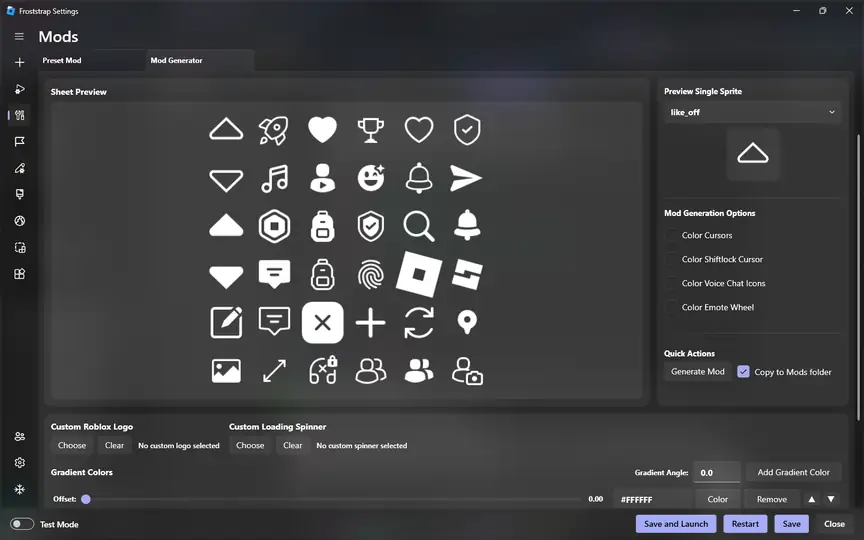
Task: Switch to Mod Generator tab
Action: [x=200, y=60]
